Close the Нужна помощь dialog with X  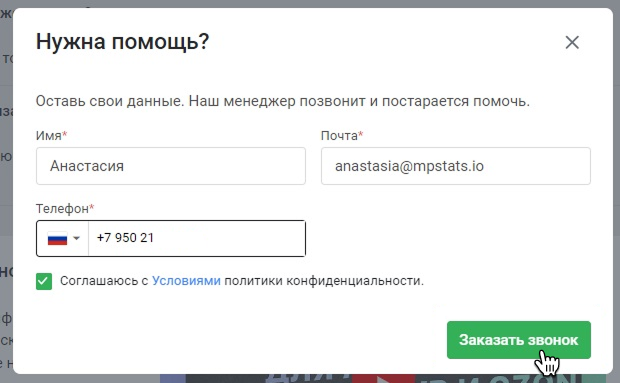click(572, 42)
